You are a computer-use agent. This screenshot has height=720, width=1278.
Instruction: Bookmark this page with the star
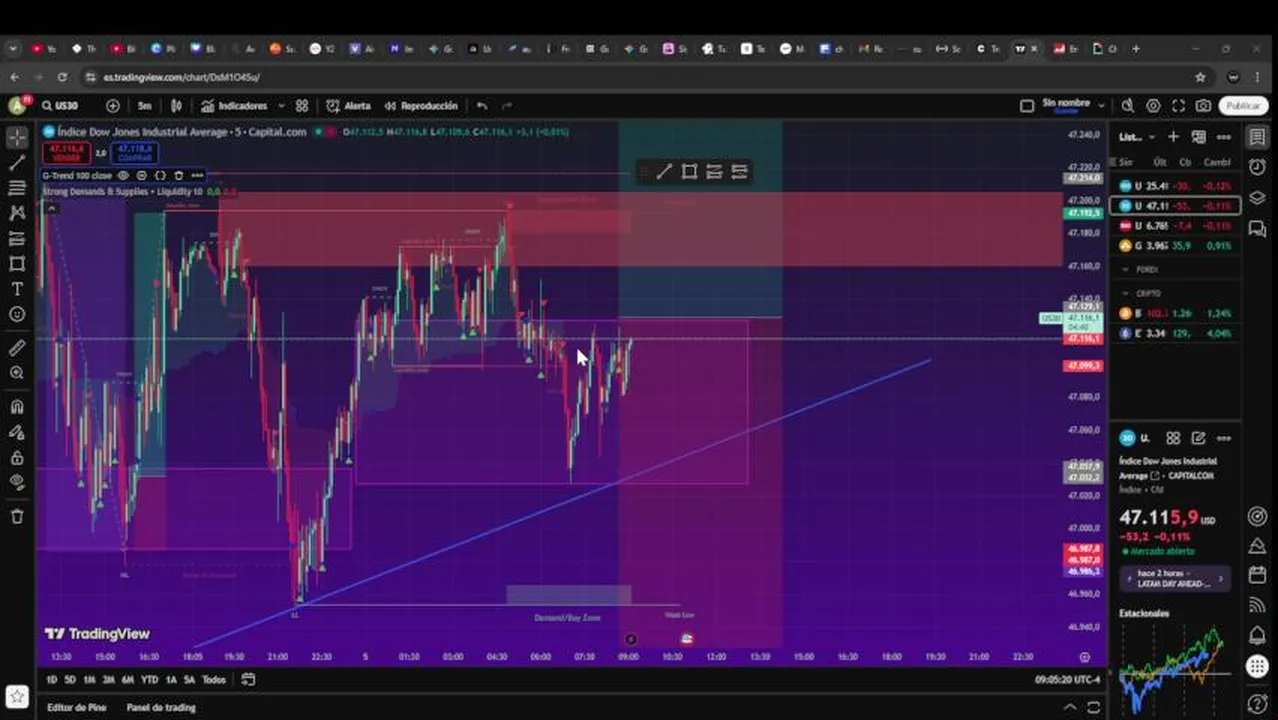pos(1200,77)
